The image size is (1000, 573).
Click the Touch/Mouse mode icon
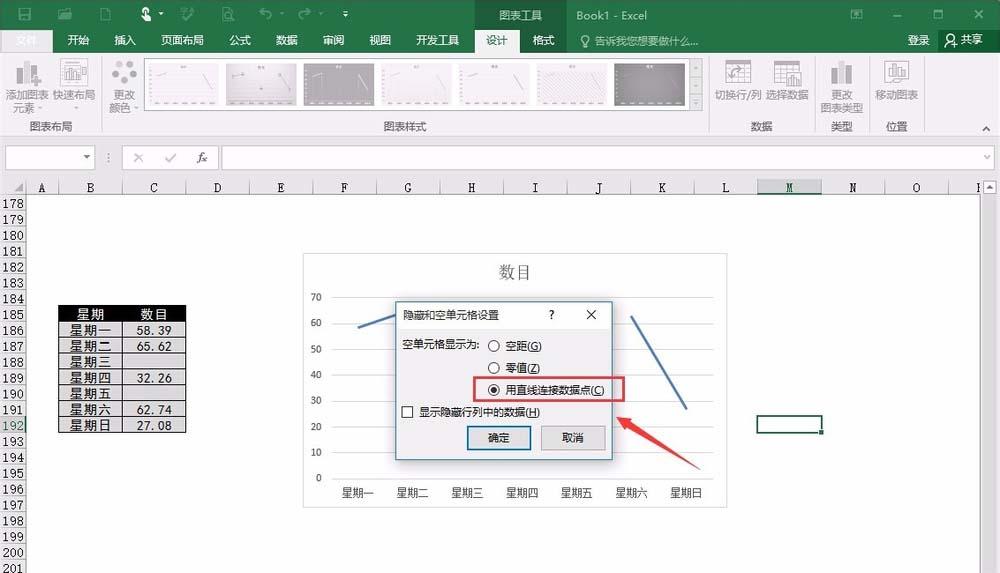[x=146, y=14]
